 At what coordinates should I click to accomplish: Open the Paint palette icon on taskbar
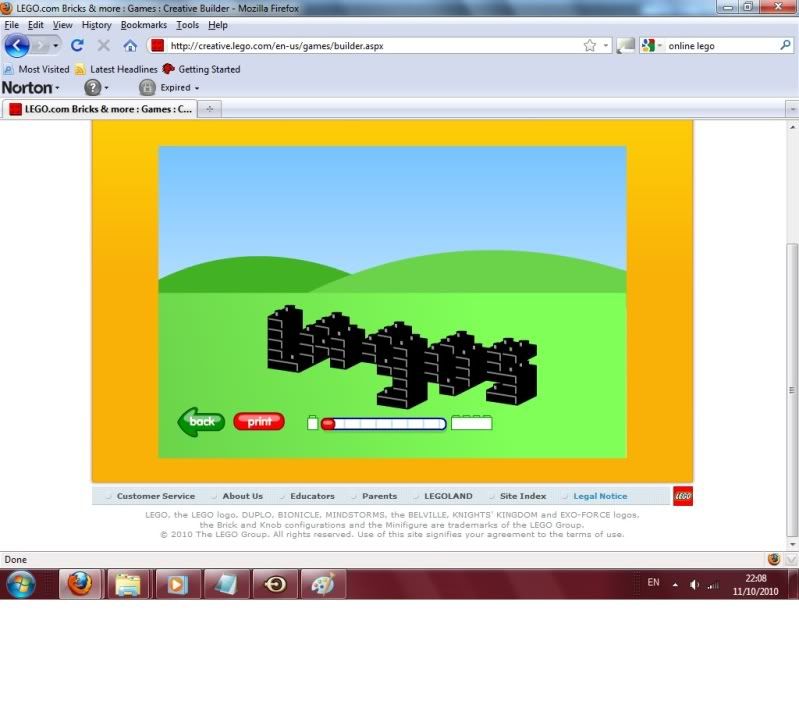(323, 584)
